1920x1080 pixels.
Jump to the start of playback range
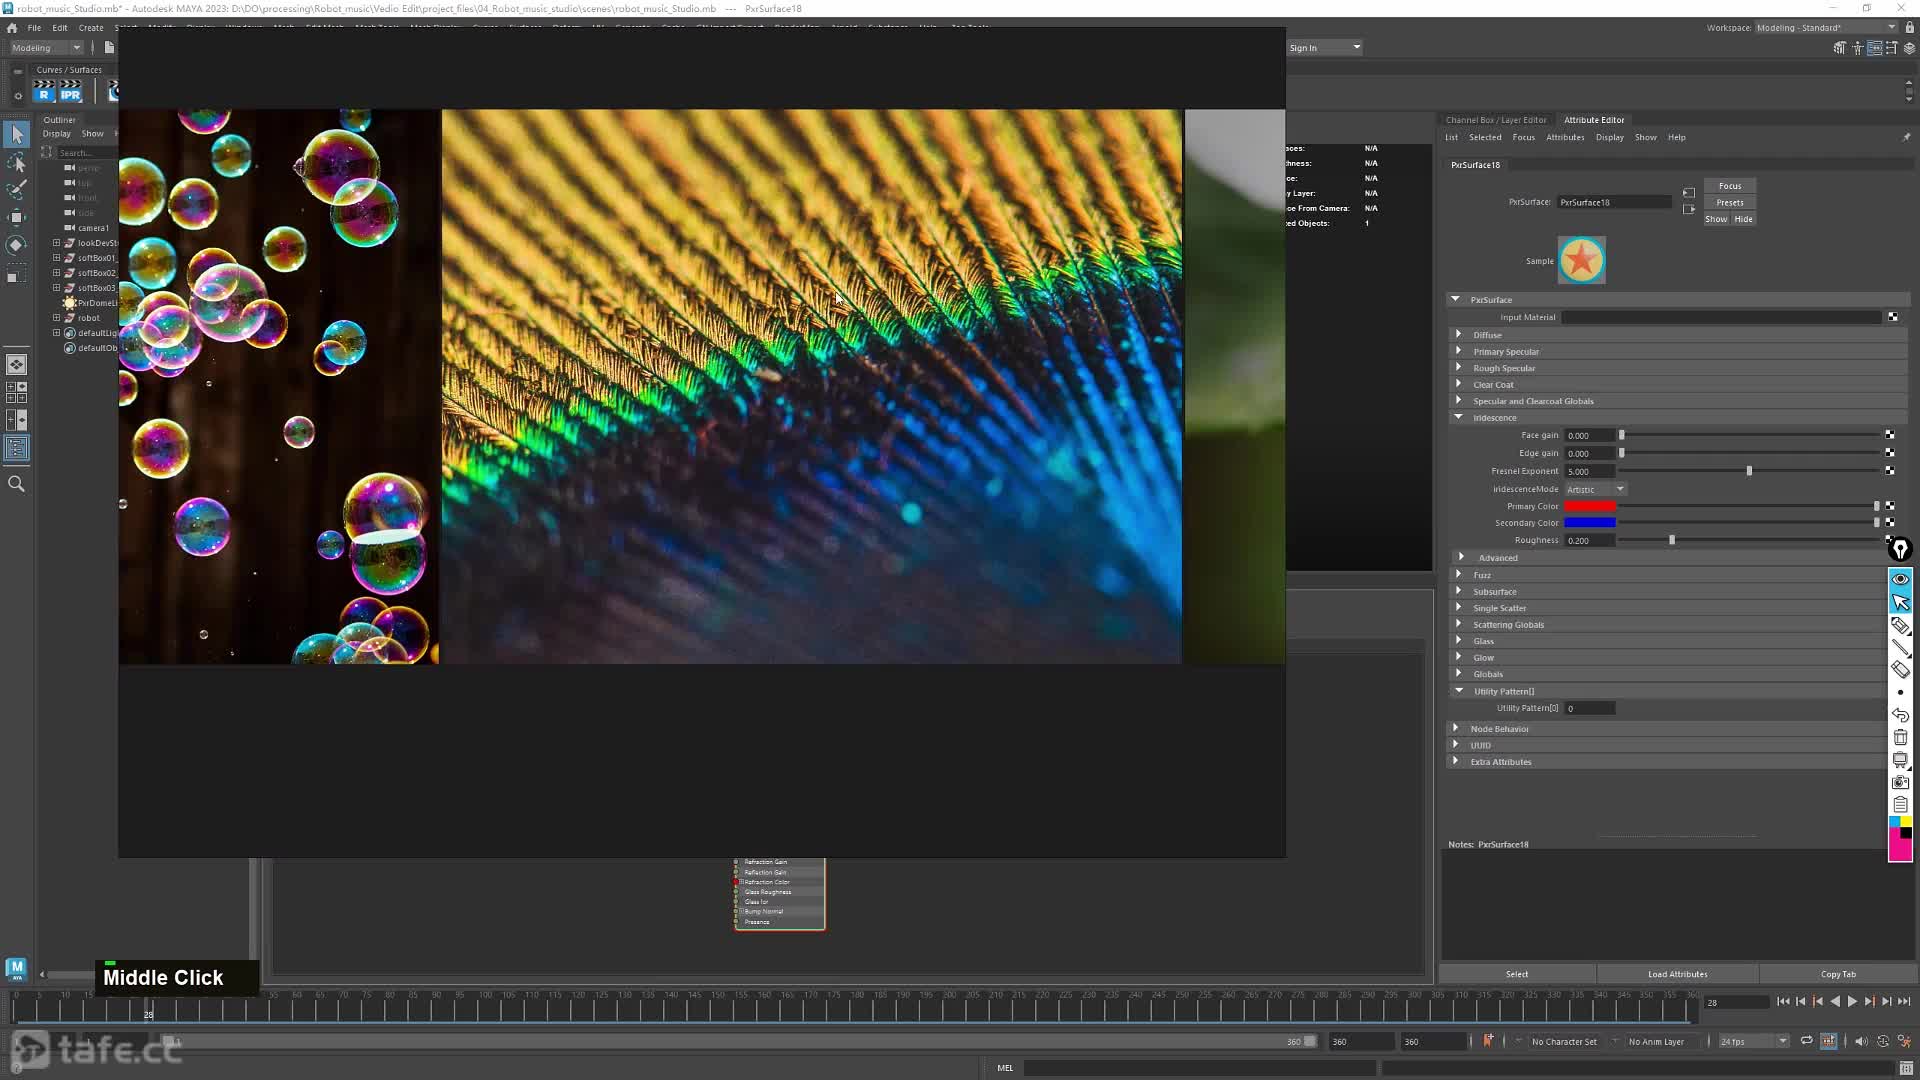[x=1783, y=1002]
